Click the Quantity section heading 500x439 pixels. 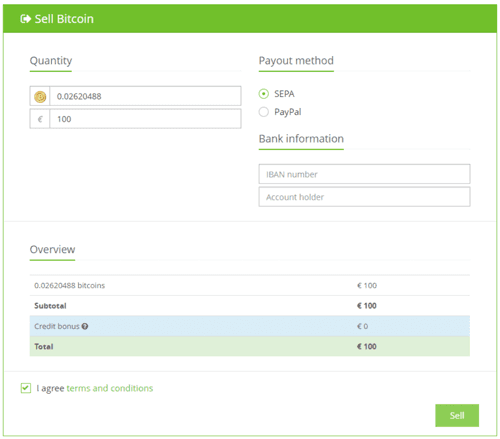click(x=51, y=61)
